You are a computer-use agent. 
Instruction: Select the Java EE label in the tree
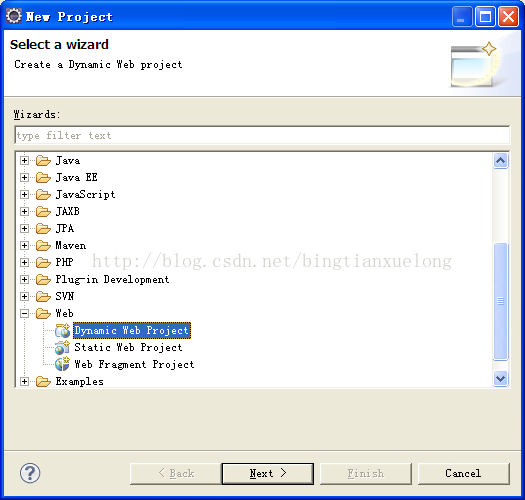(77, 177)
